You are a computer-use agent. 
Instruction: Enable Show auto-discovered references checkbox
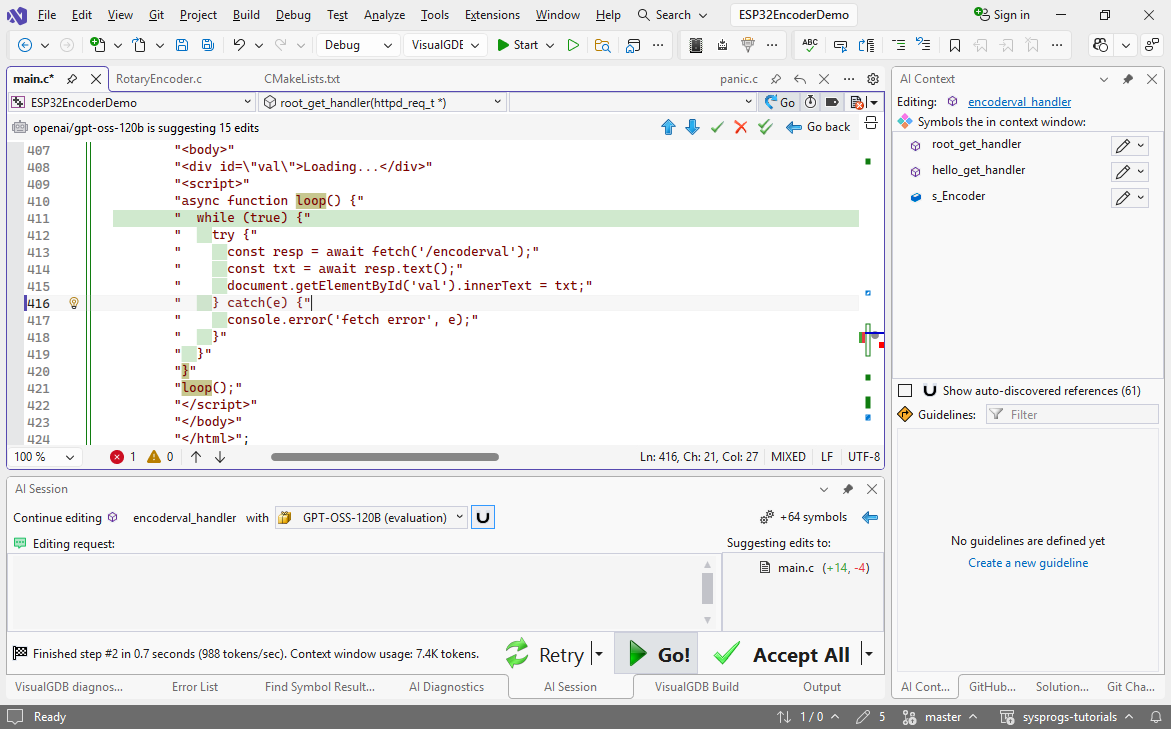pos(905,391)
